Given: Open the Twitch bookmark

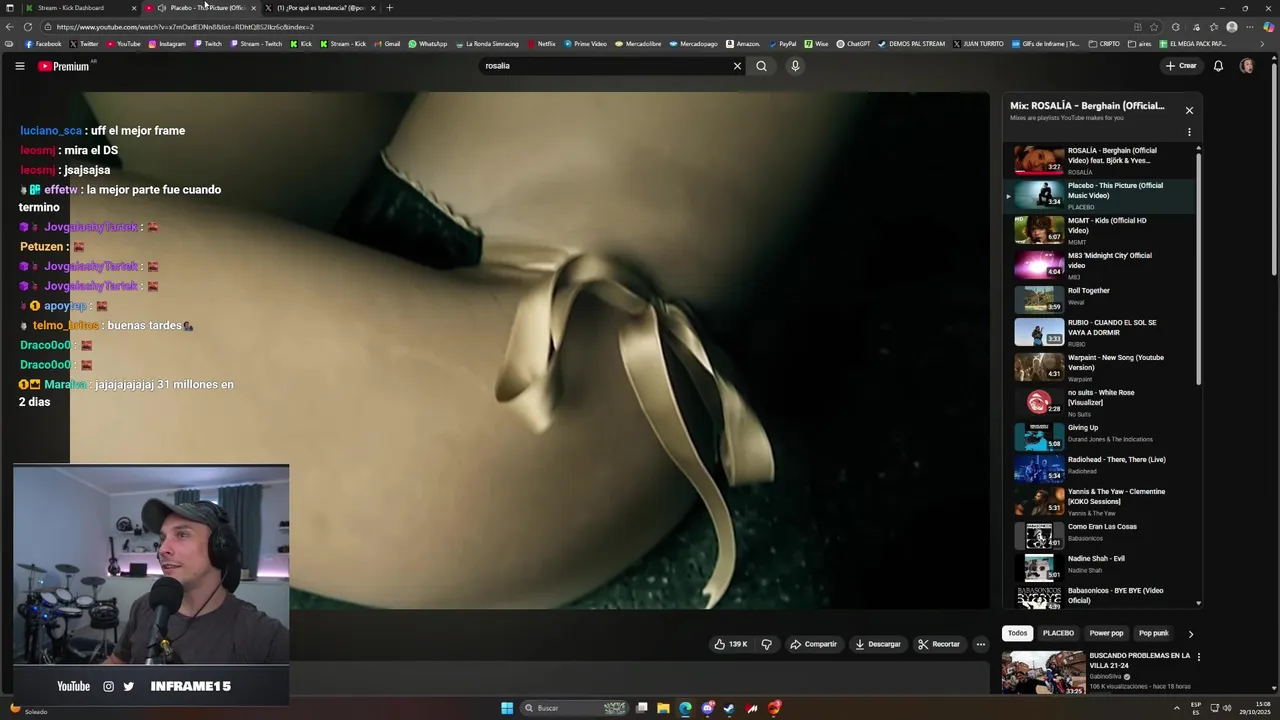Looking at the screenshot, I should pyautogui.click(x=208, y=44).
